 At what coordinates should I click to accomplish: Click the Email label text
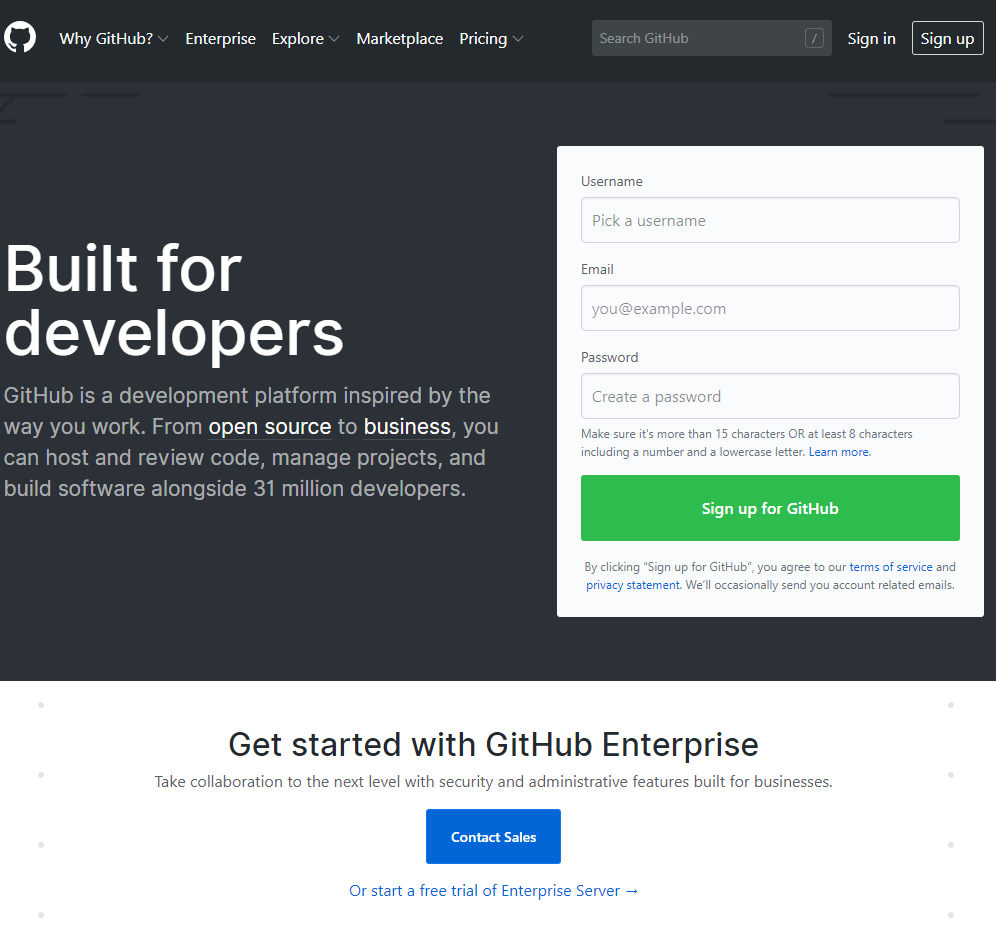(x=597, y=269)
